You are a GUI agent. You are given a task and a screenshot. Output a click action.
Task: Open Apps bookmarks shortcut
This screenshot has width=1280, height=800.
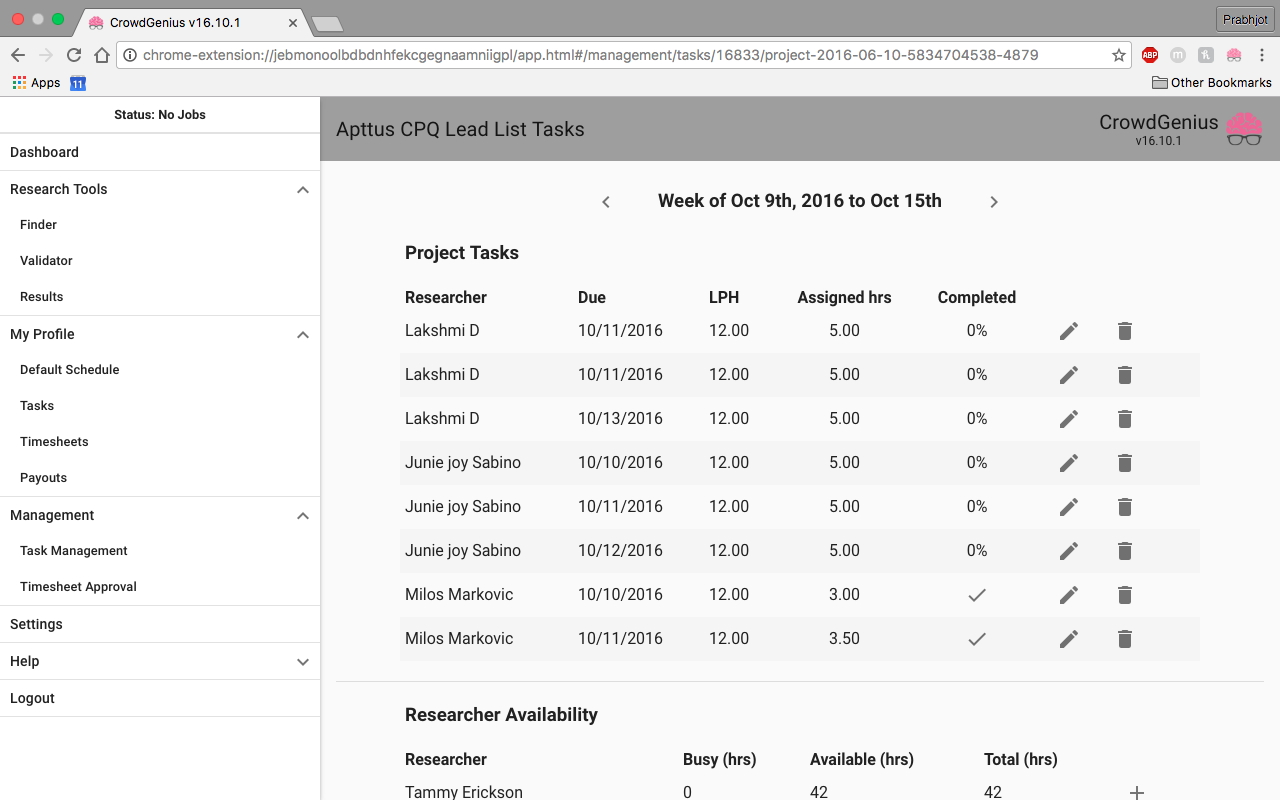(36, 83)
